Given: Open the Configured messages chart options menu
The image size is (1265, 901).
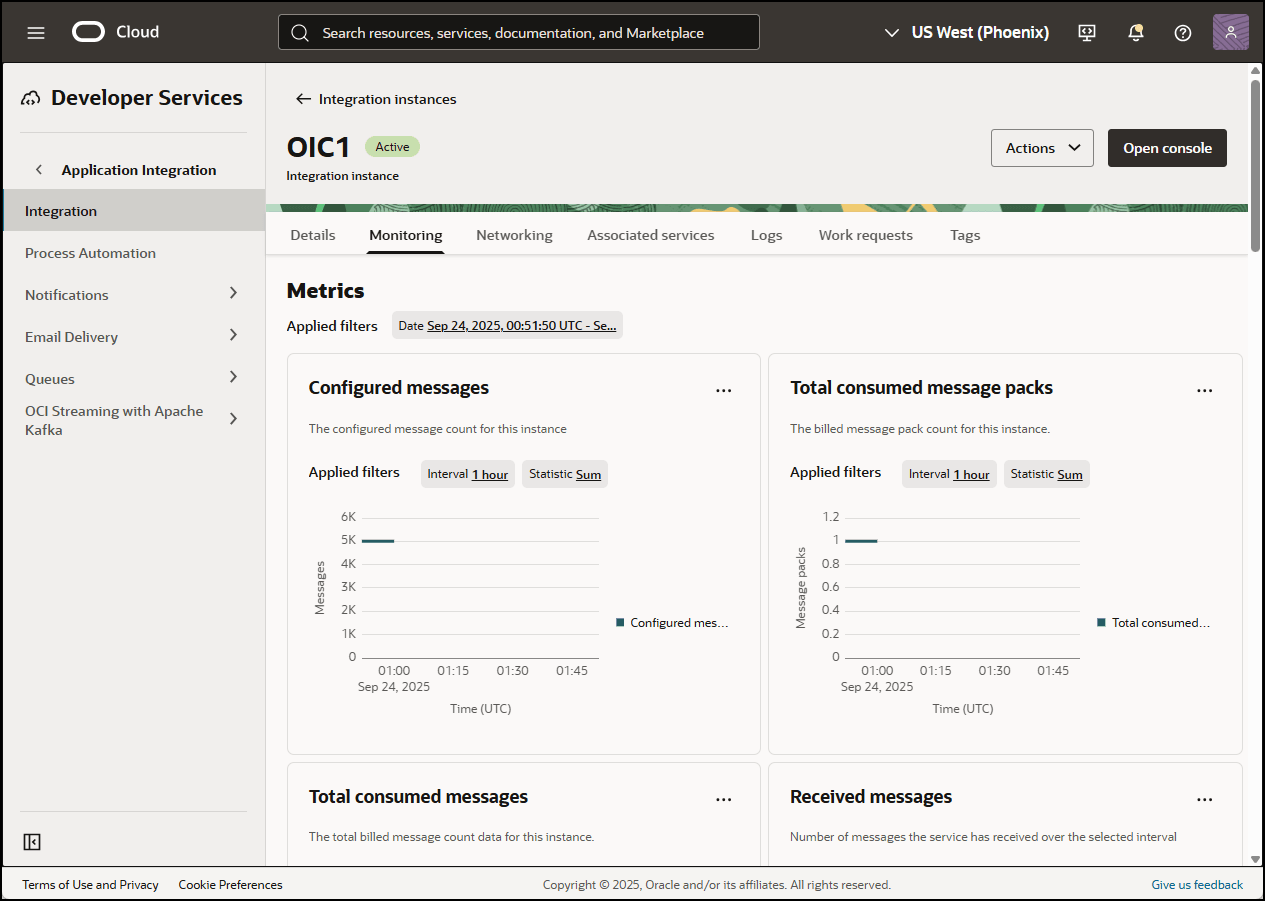Looking at the screenshot, I should pyautogui.click(x=724, y=389).
